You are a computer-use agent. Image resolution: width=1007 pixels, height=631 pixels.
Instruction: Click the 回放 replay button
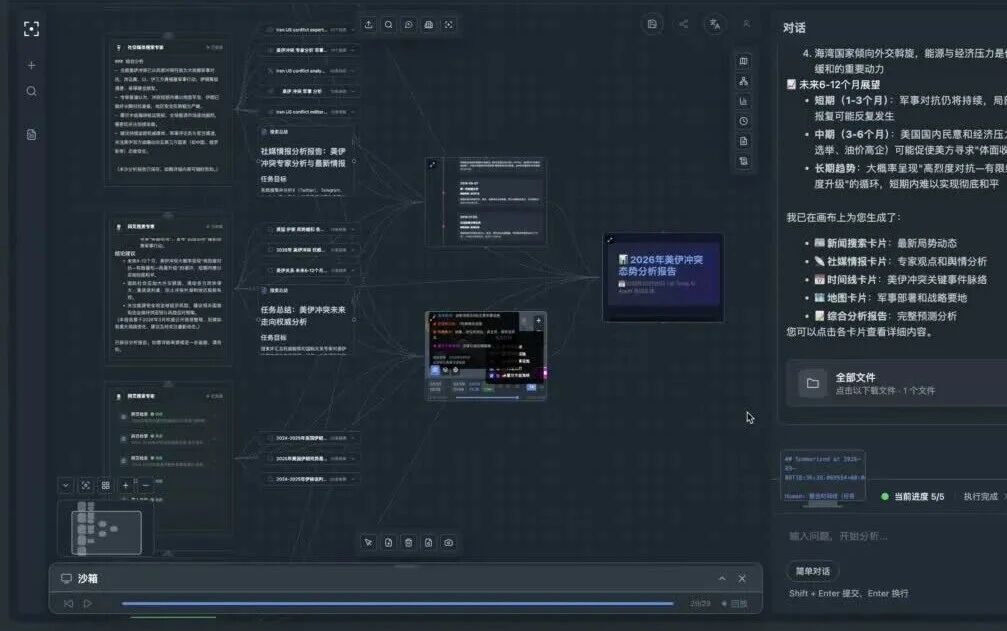point(735,603)
